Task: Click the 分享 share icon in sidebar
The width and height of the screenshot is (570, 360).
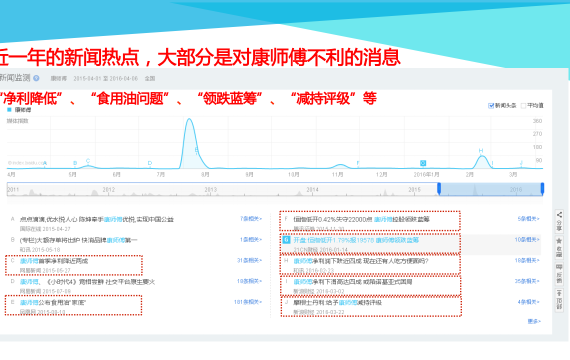Action: click(559, 221)
